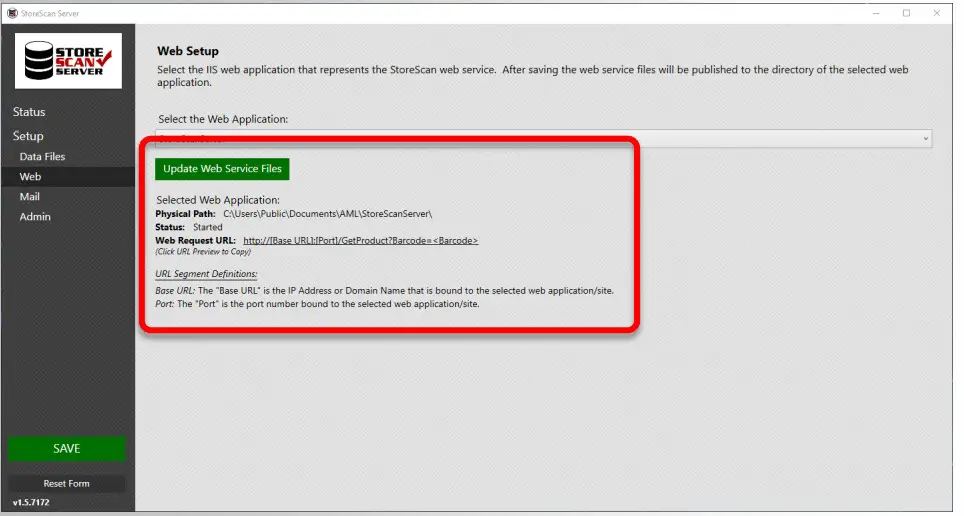This screenshot has width=964, height=516.
Task: Click the web application dropdown arrow
Action: (925, 139)
